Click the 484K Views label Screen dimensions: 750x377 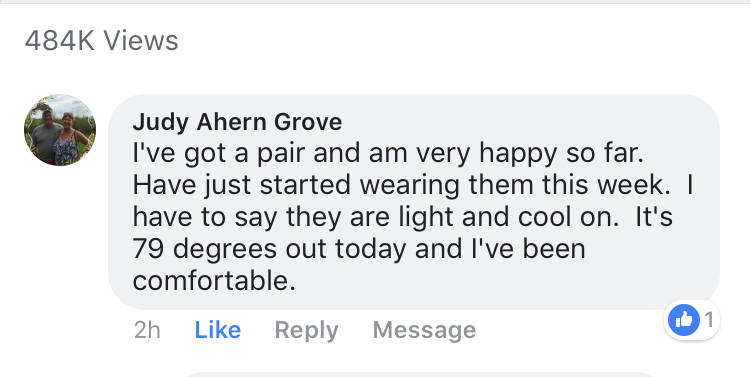101,41
